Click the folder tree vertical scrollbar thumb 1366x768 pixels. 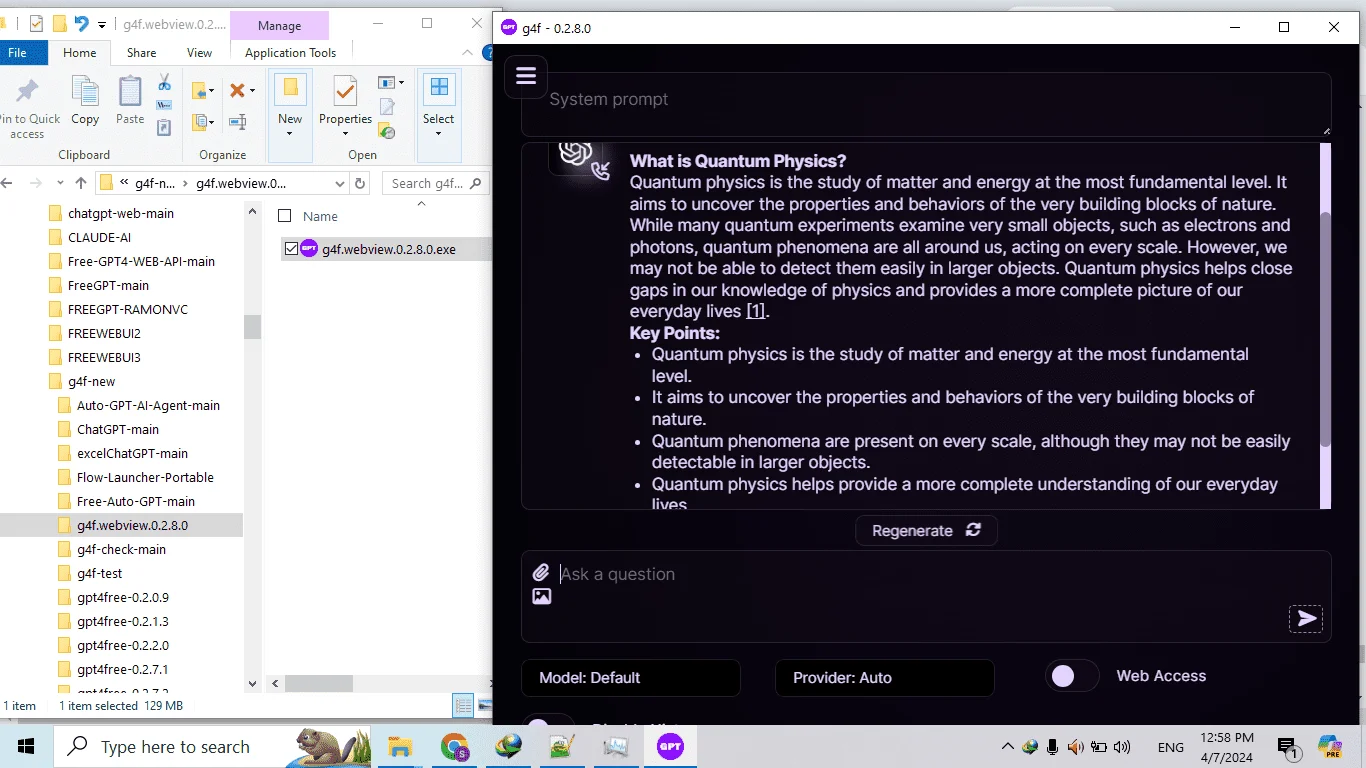(252, 326)
